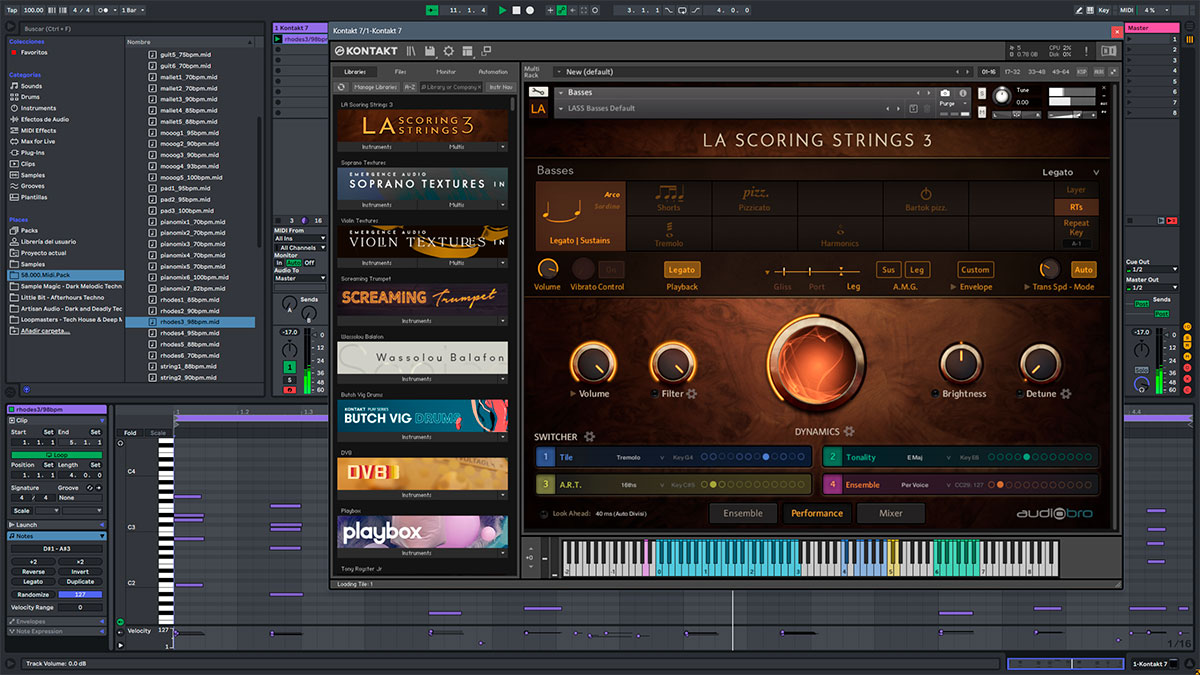This screenshot has width=1200, height=675.
Task: Toggle Vibrato Control On button
Action: pos(611,270)
